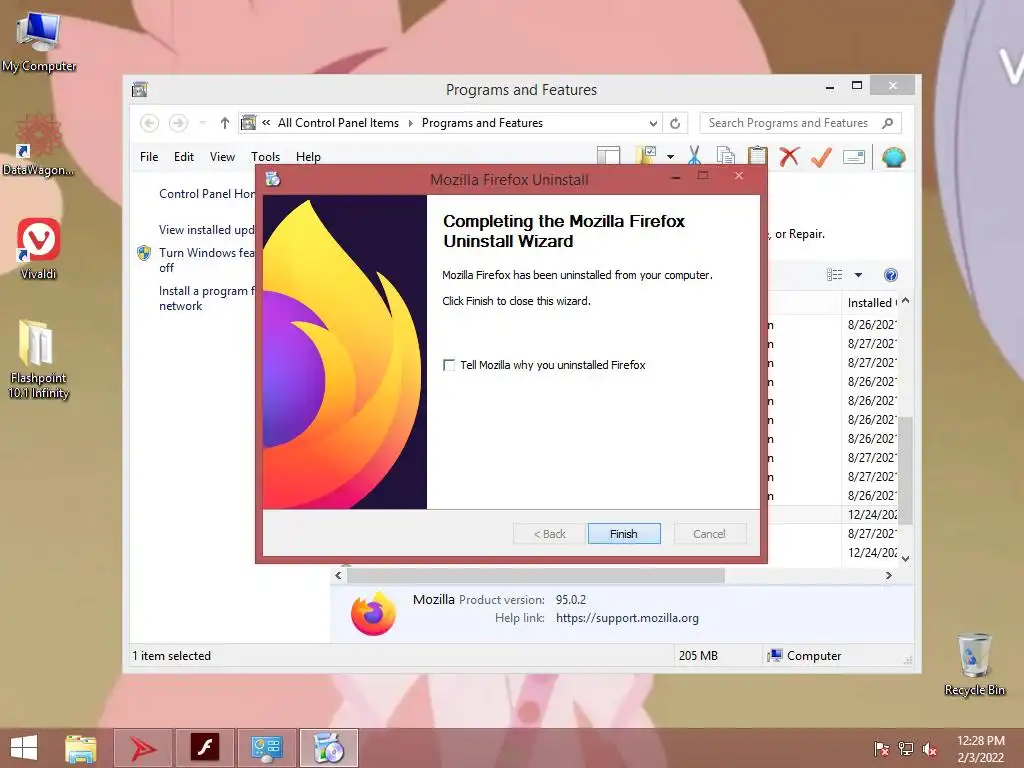Go up one level with the up arrow
The width and height of the screenshot is (1024, 768).
(225, 123)
